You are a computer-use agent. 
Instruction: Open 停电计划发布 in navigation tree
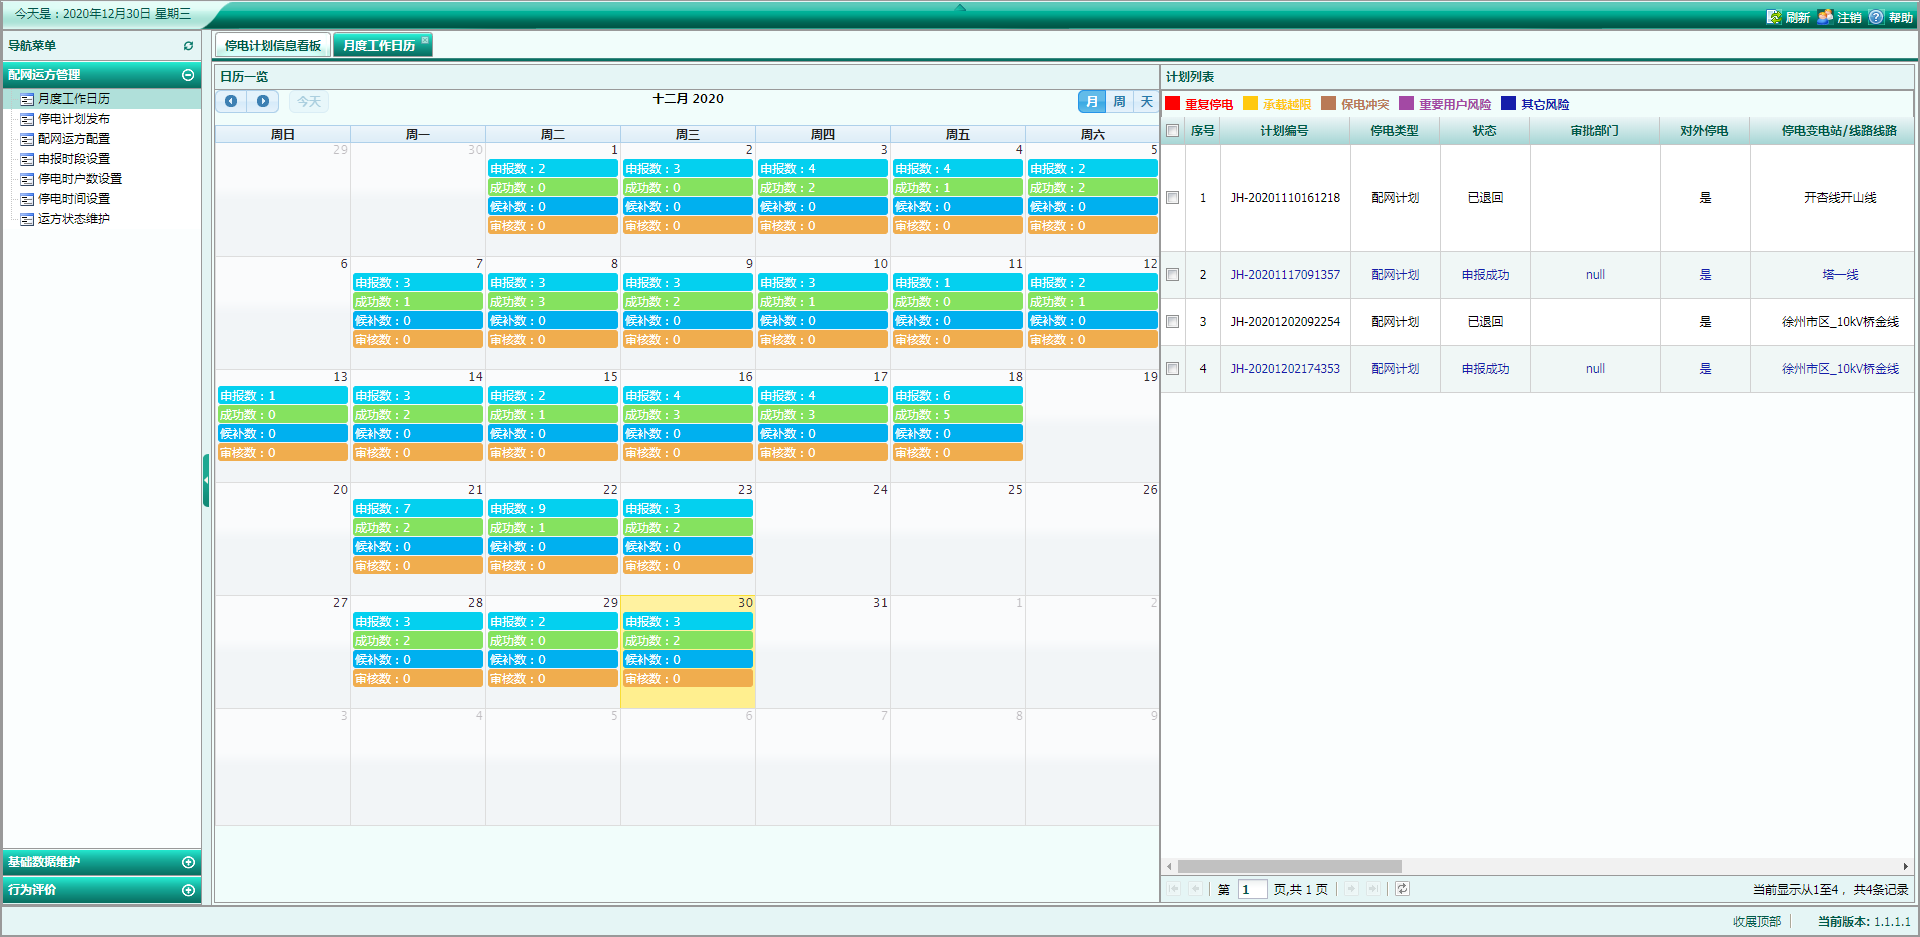tap(74, 119)
